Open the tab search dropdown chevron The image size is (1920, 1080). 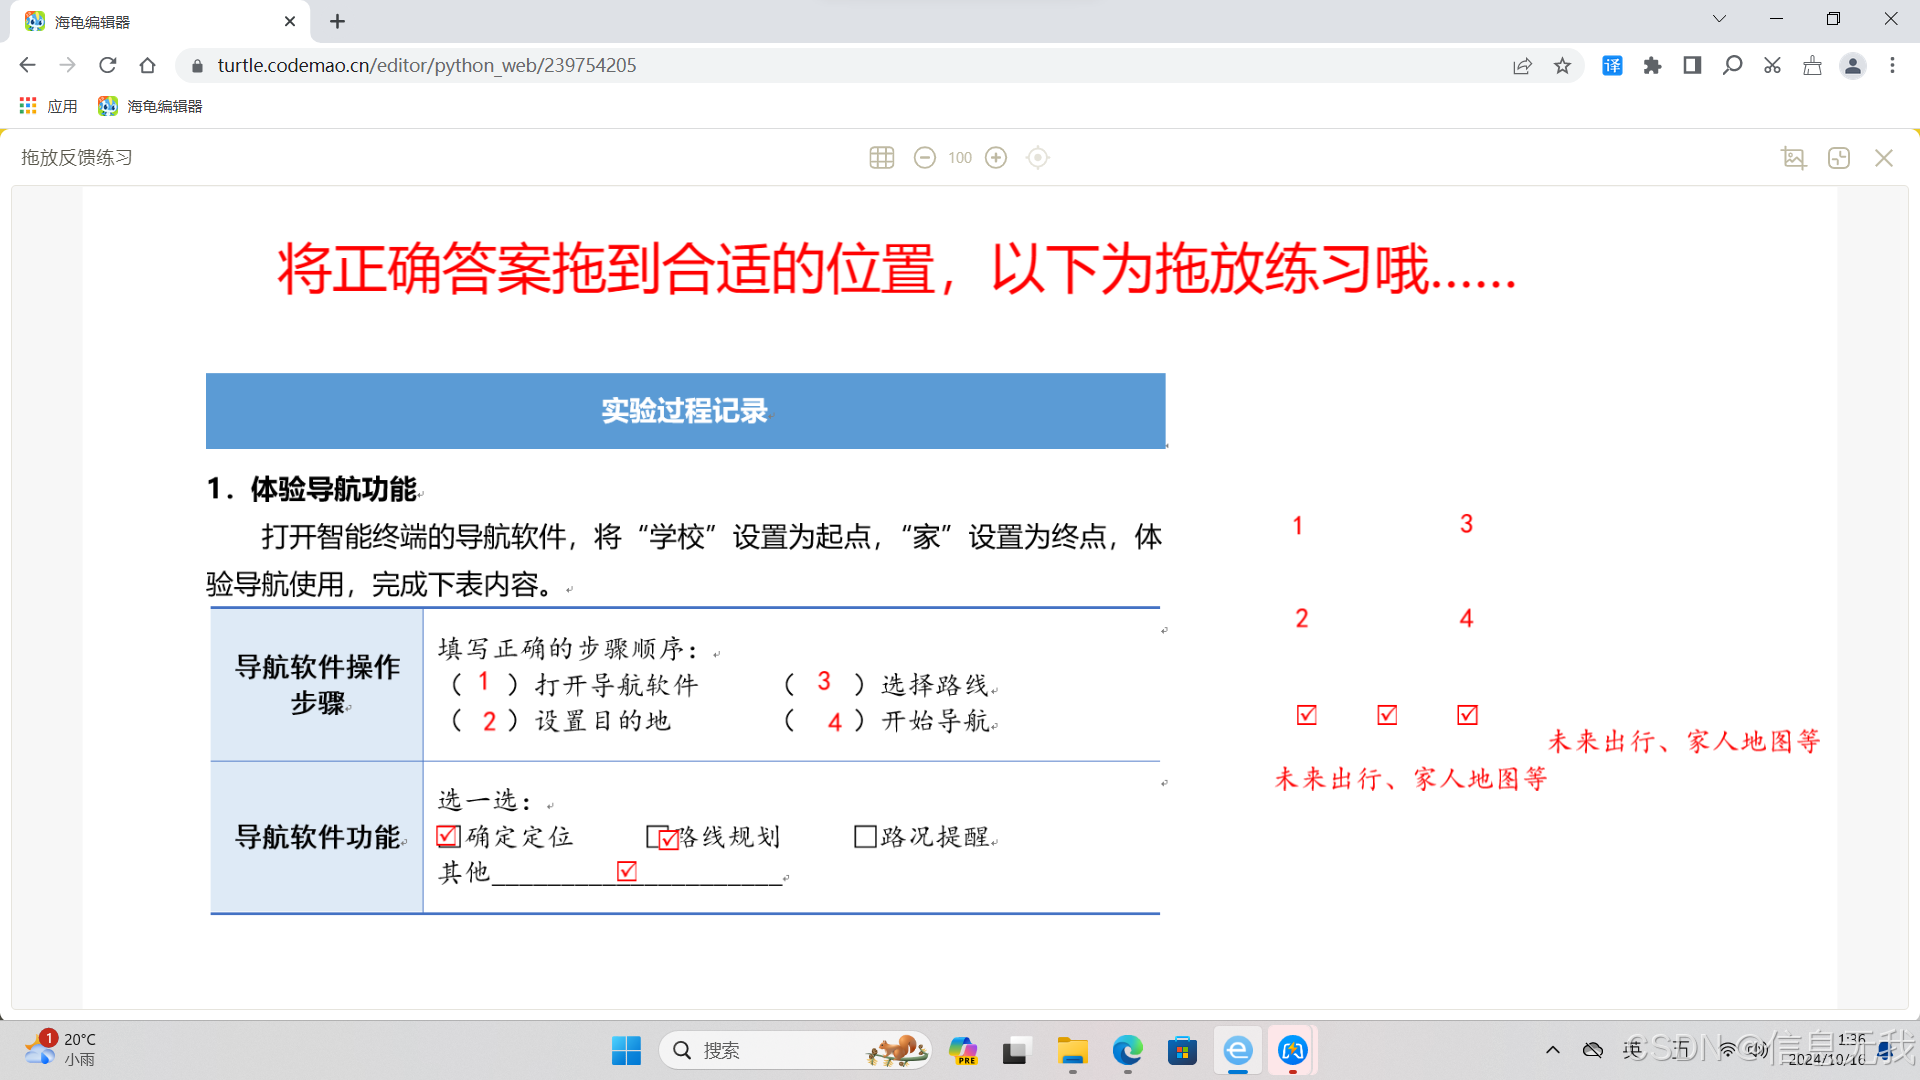click(x=1719, y=19)
